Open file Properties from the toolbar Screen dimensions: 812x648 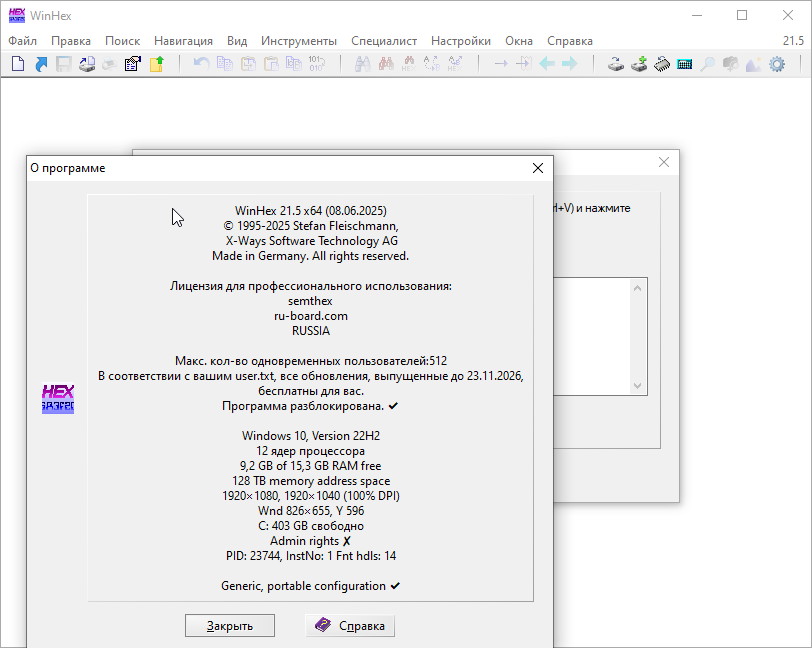pyautogui.click(x=133, y=64)
